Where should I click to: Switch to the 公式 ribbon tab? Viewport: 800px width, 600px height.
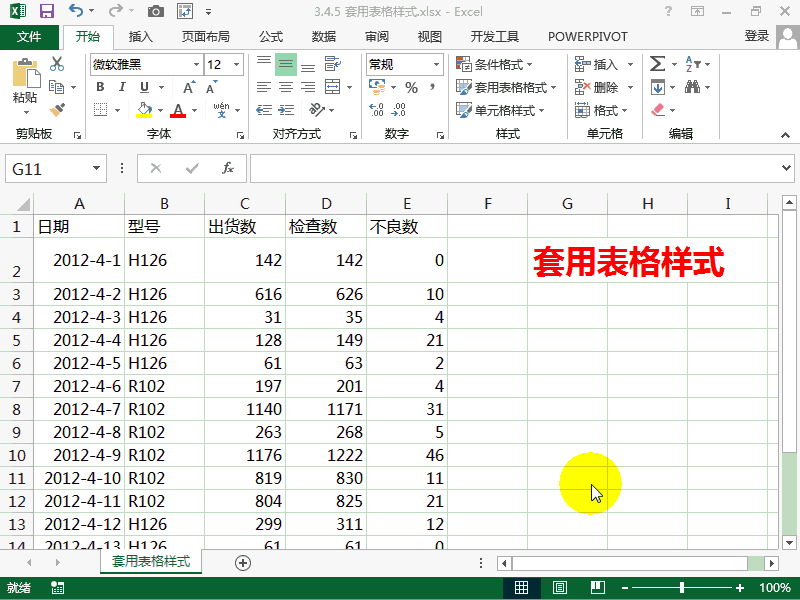coord(270,37)
